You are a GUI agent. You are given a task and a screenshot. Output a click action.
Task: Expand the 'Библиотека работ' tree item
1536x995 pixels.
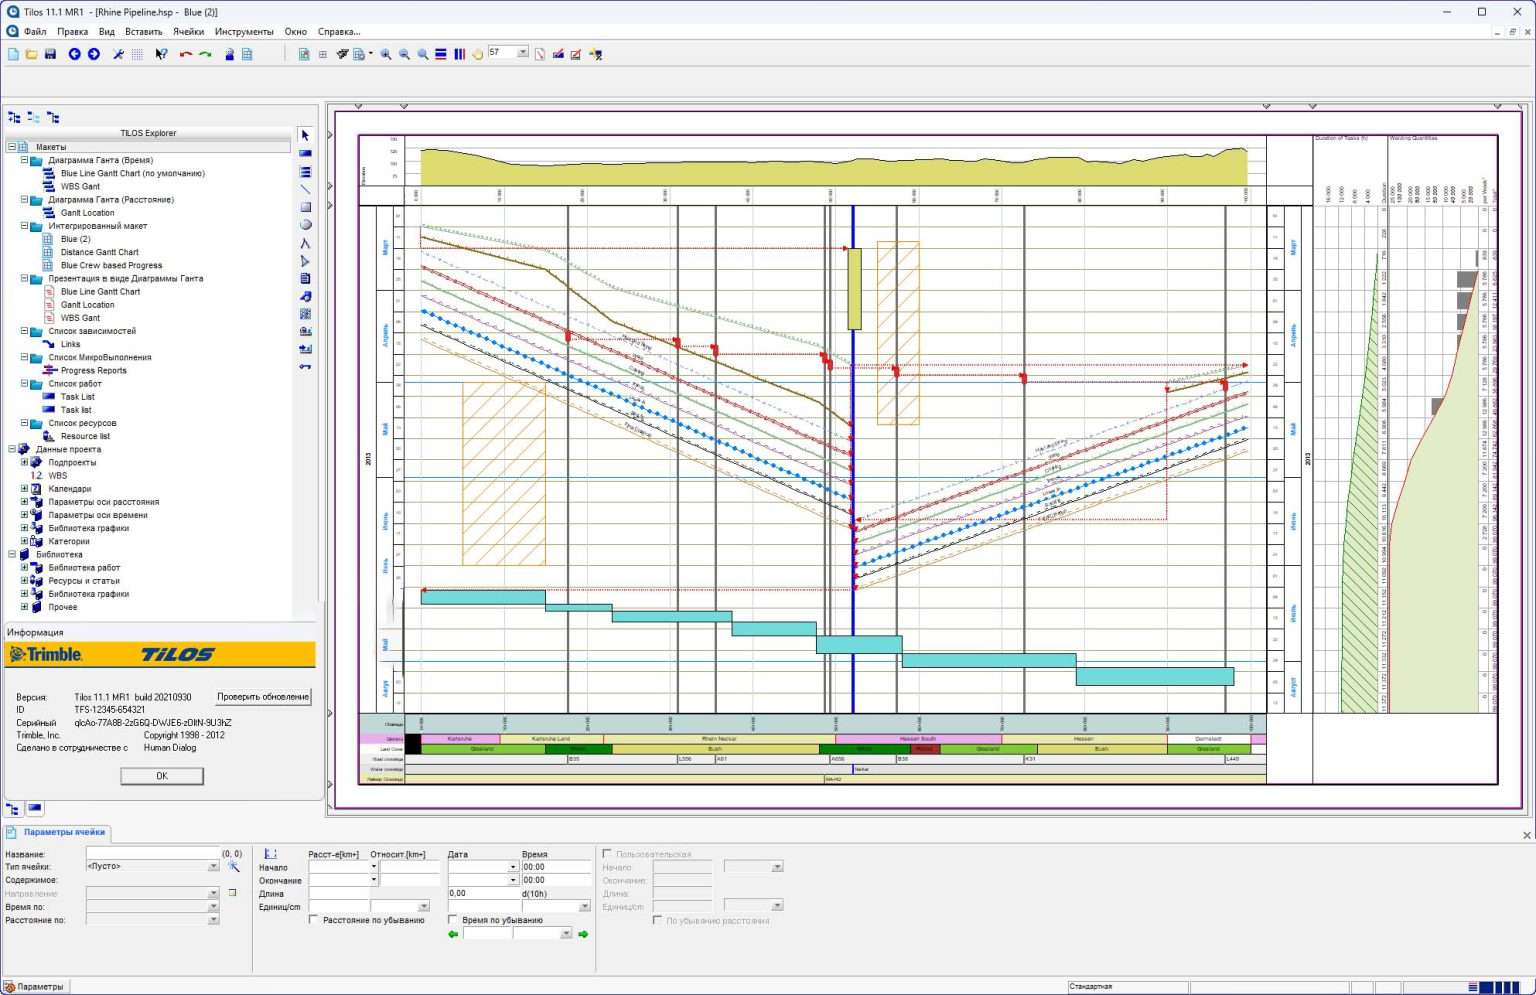(23, 567)
